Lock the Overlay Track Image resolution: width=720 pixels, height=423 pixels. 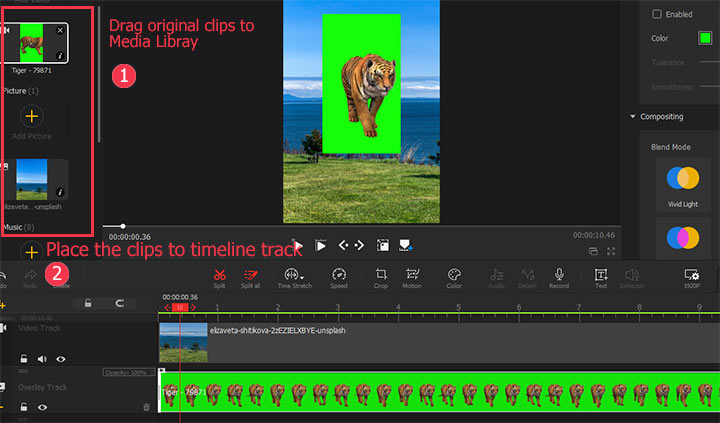coord(23,407)
